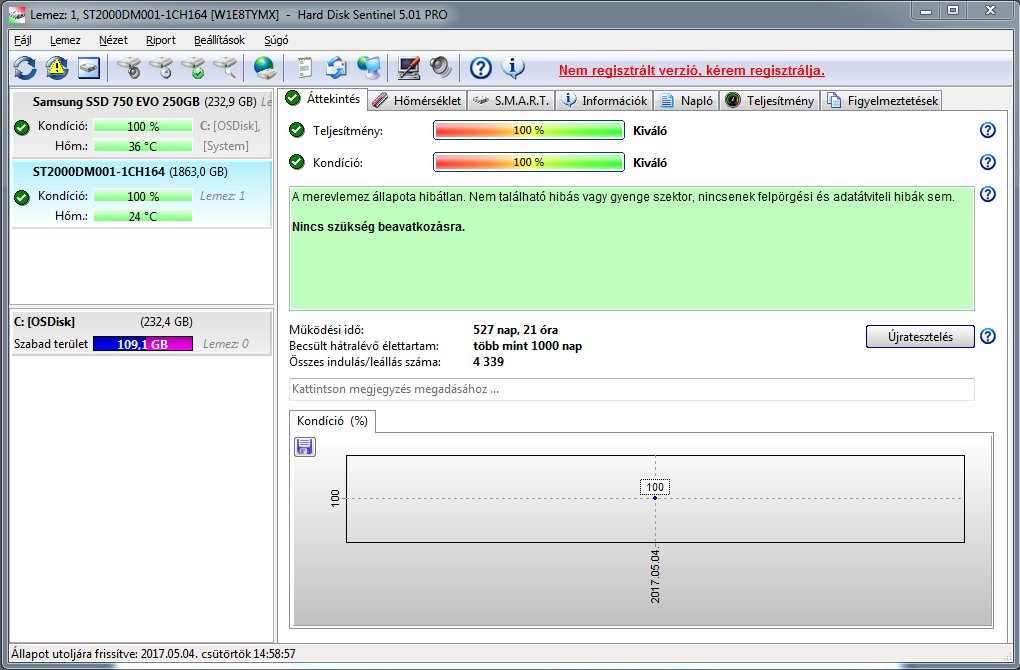The image size is (1020, 670).
Task: Click the question mark help toolbar icon
Action: (481, 68)
